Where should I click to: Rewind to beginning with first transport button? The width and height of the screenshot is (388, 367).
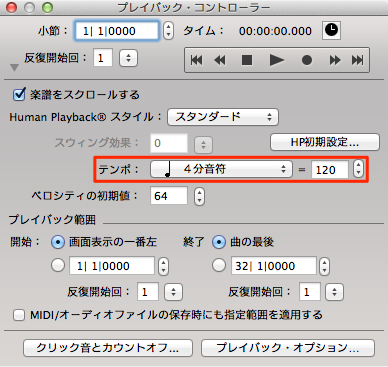coord(196,60)
